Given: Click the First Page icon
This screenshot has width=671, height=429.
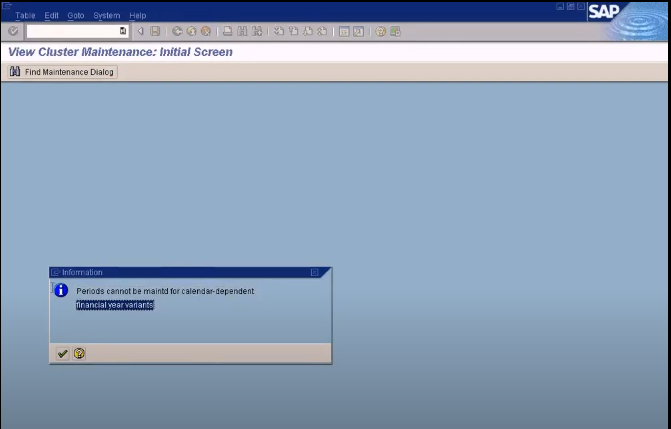Looking at the screenshot, I should pyautogui.click(x=279, y=31).
